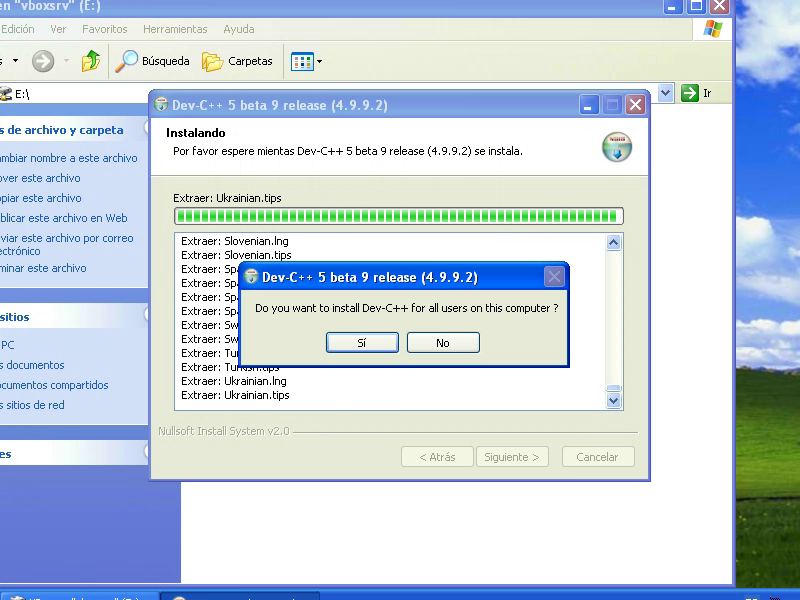
Task: Toggle the Carpetas folder pane button
Action: click(237, 61)
